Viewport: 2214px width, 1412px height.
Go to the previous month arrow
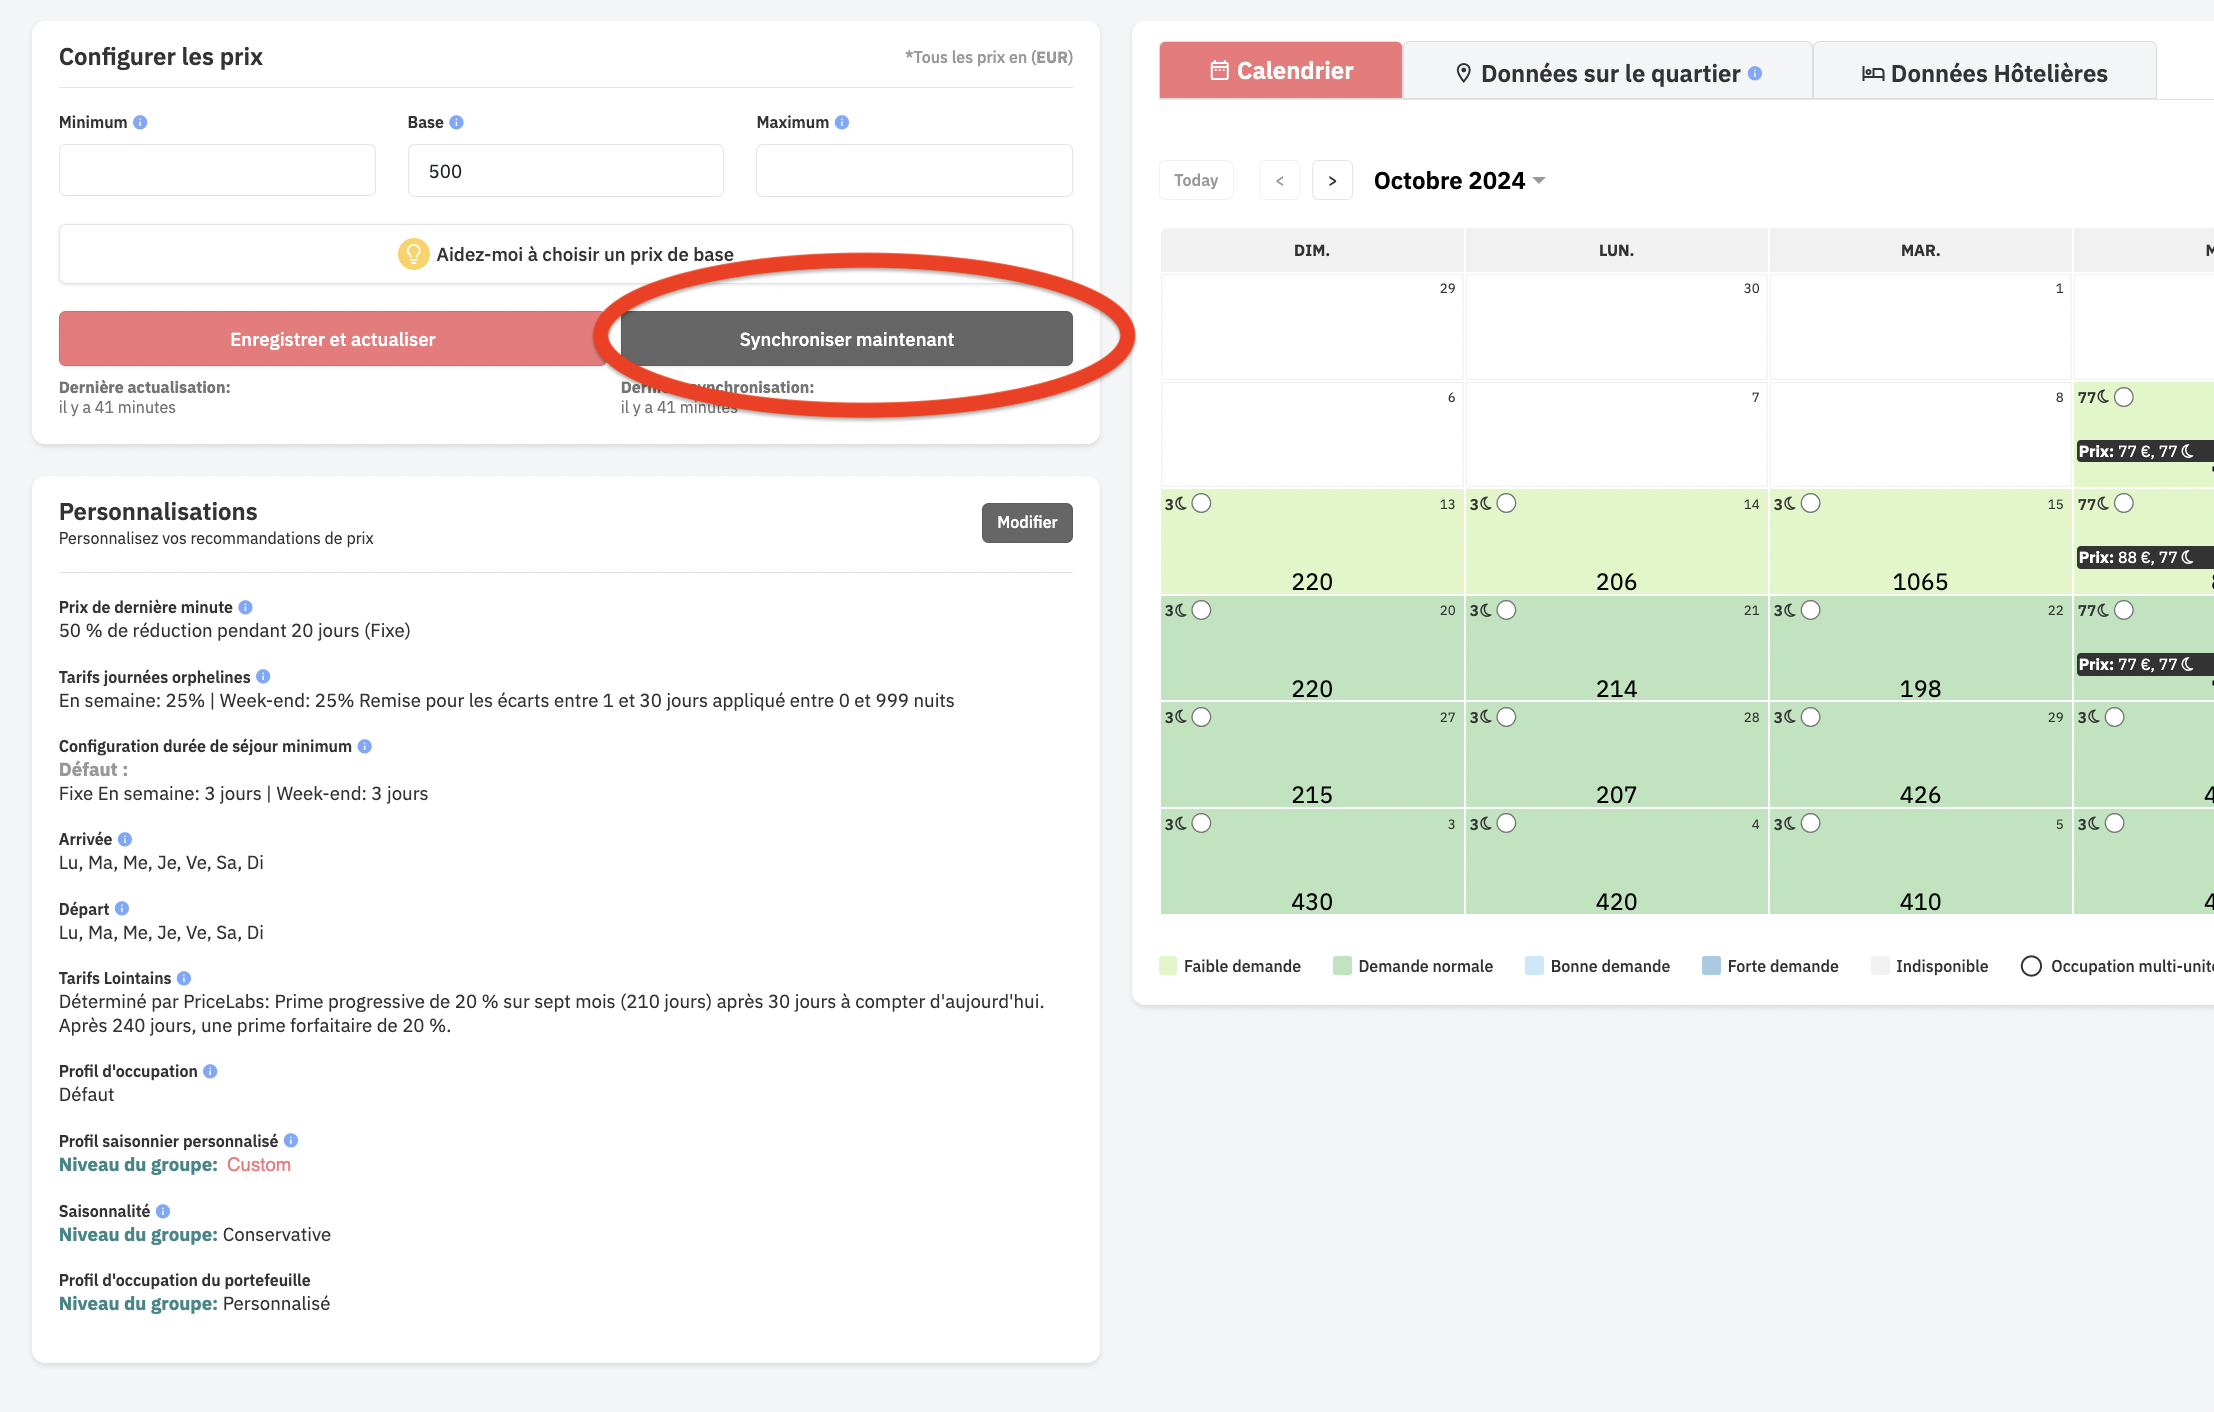(x=1279, y=180)
